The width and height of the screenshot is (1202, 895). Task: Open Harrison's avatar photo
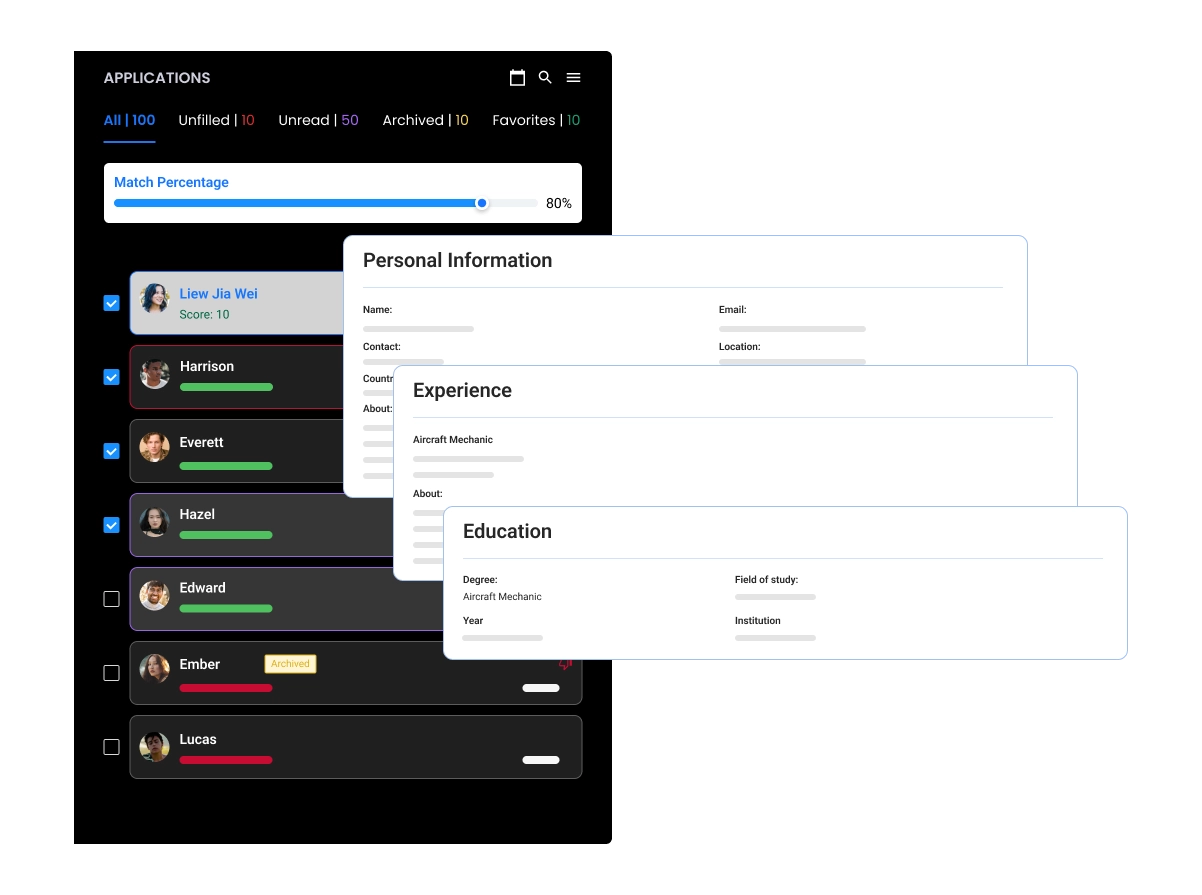[154, 374]
